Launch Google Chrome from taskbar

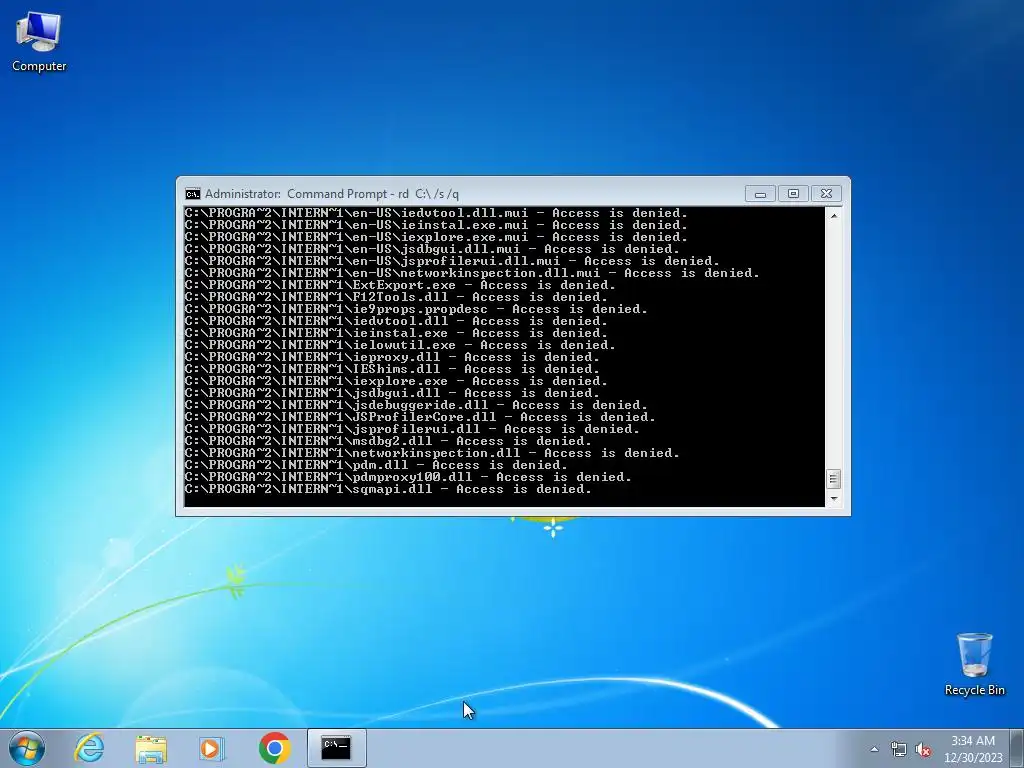coord(274,748)
